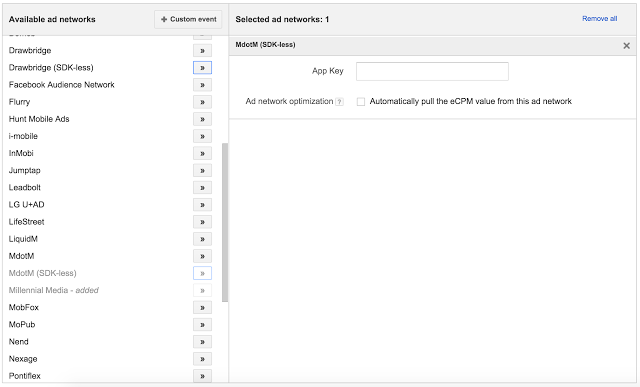Viewport: 640px width, 387px height.
Task: Add Jumptap via its arrow button
Action: [202, 171]
